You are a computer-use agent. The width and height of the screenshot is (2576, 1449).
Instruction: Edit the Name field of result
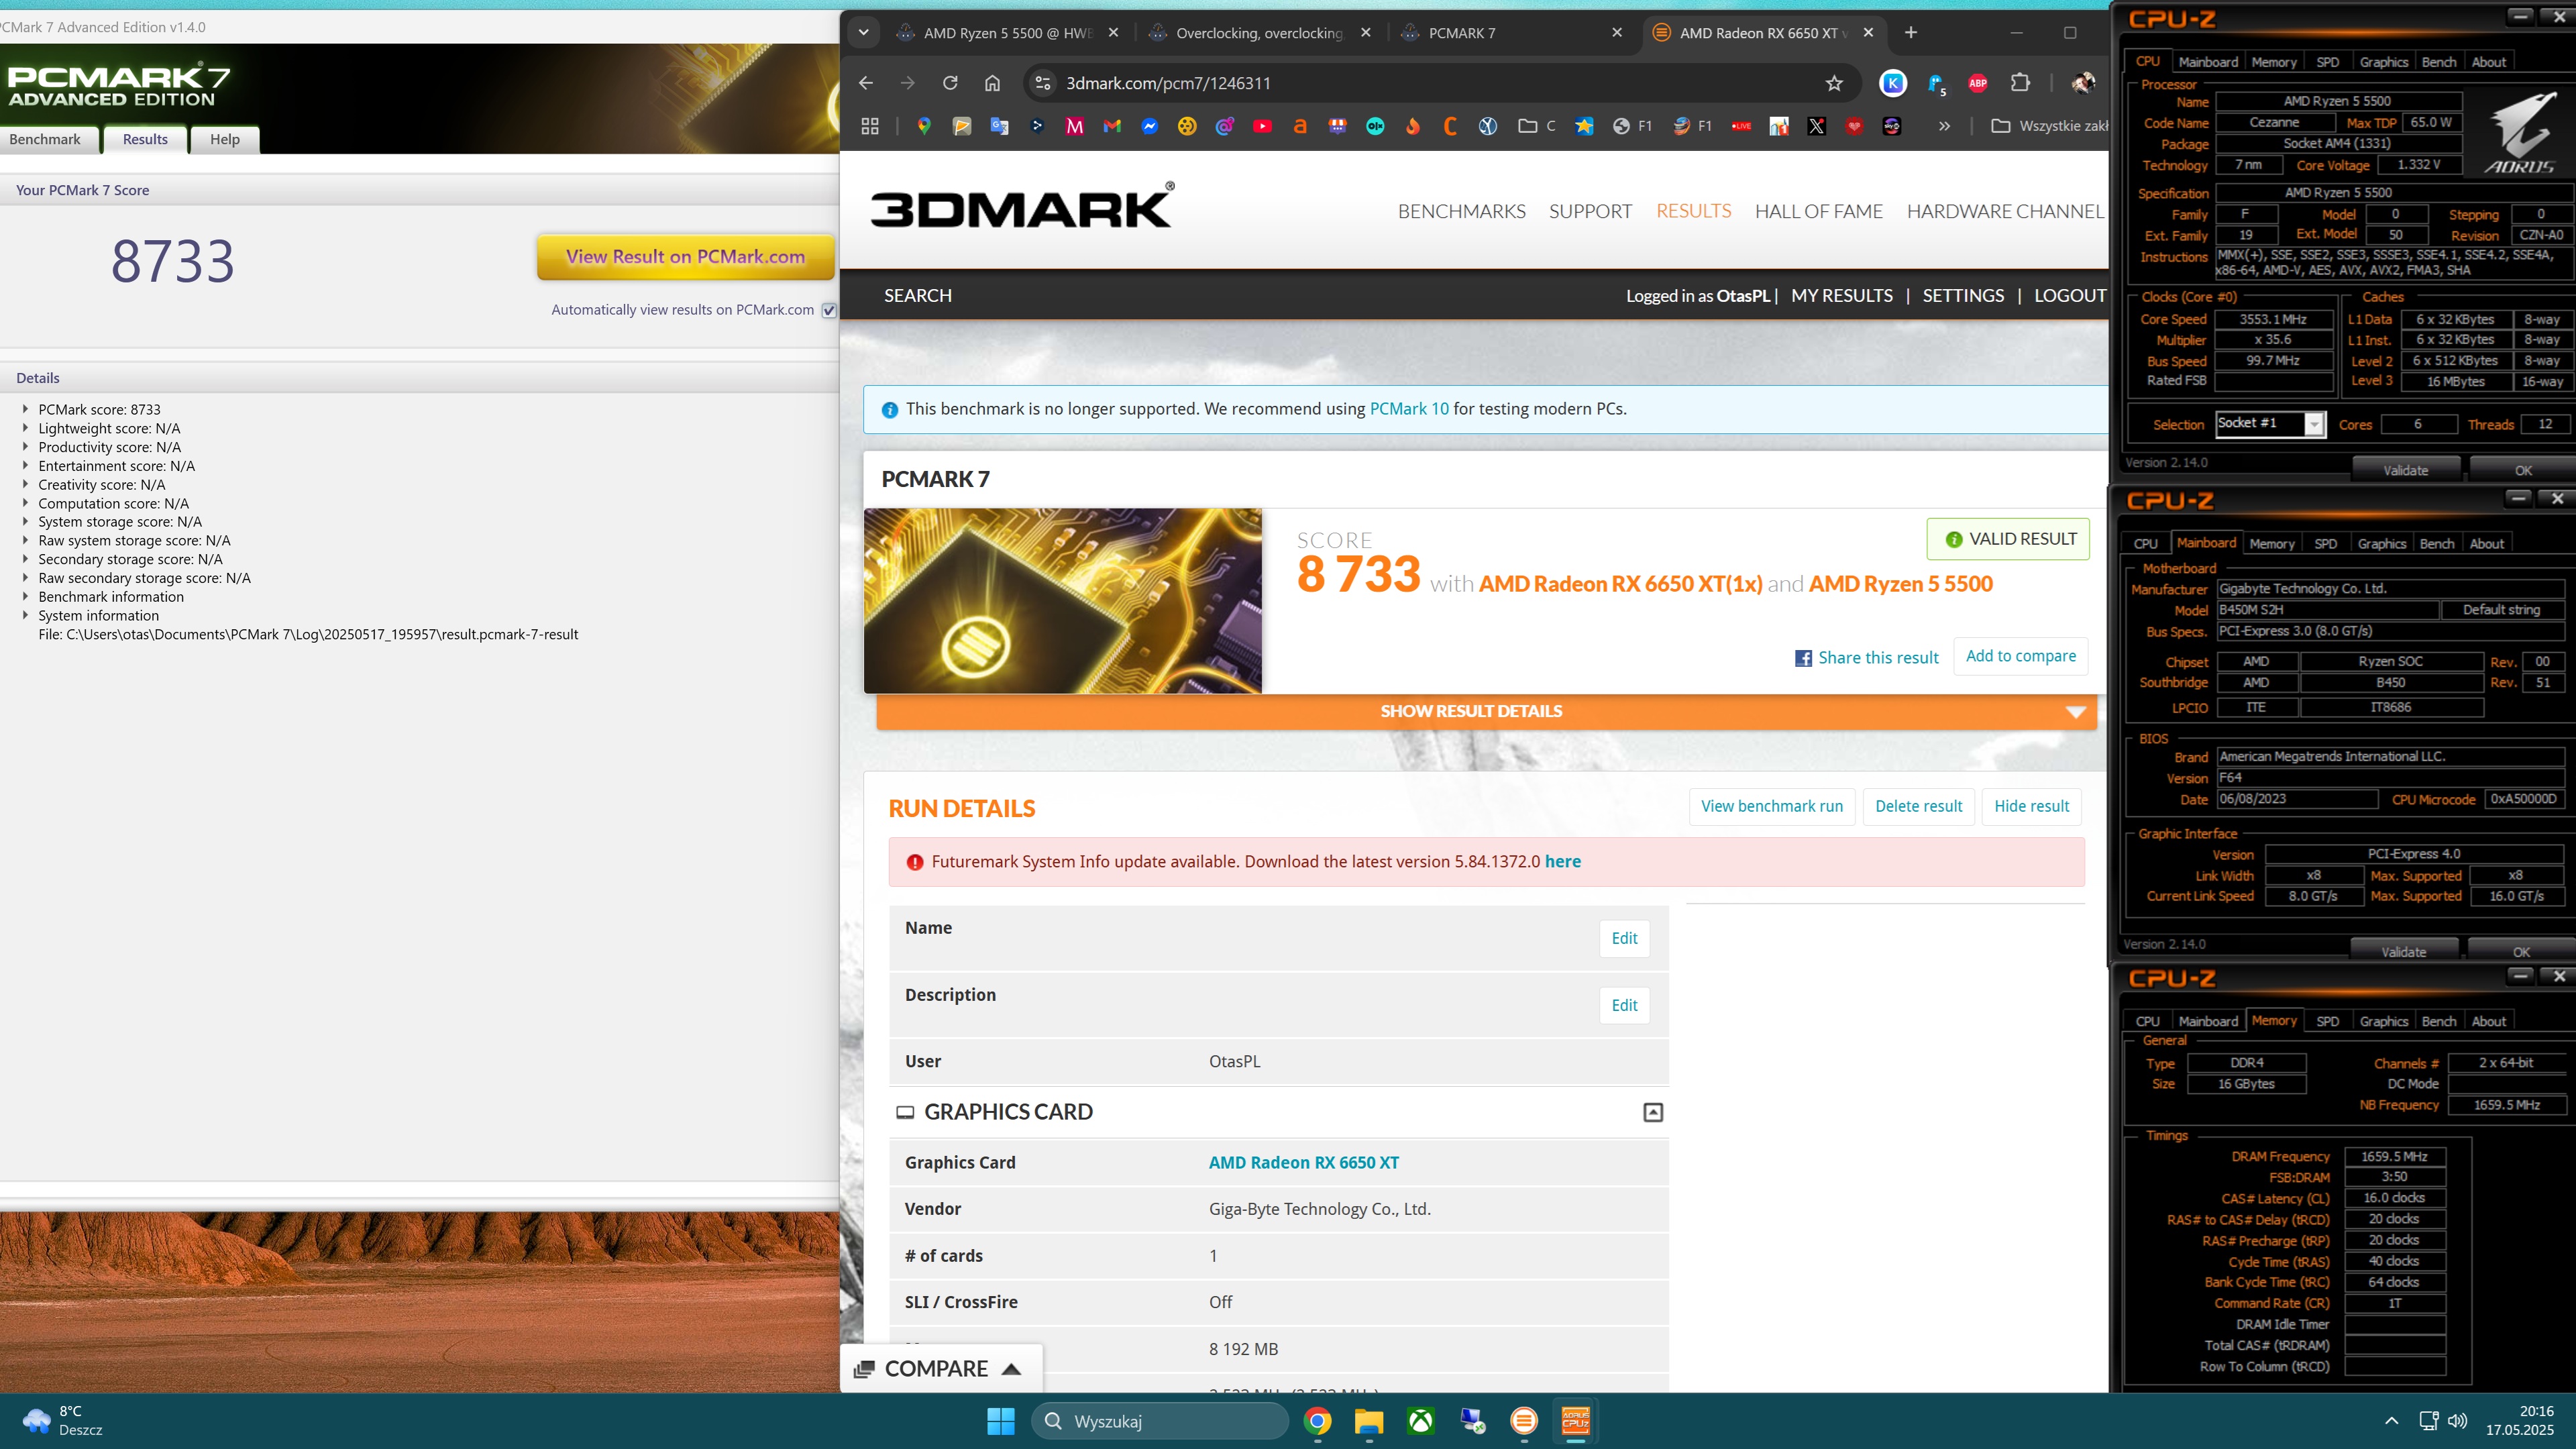coord(1624,938)
